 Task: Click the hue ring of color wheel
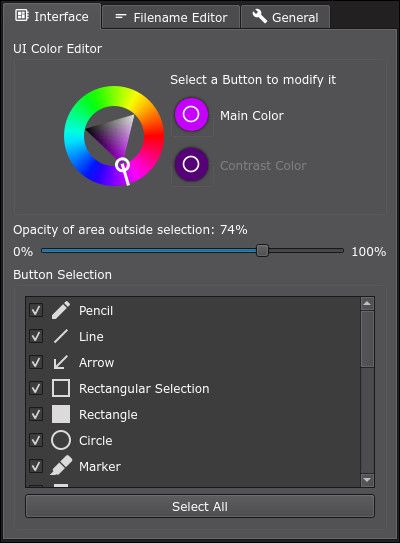pyautogui.click(x=74, y=136)
